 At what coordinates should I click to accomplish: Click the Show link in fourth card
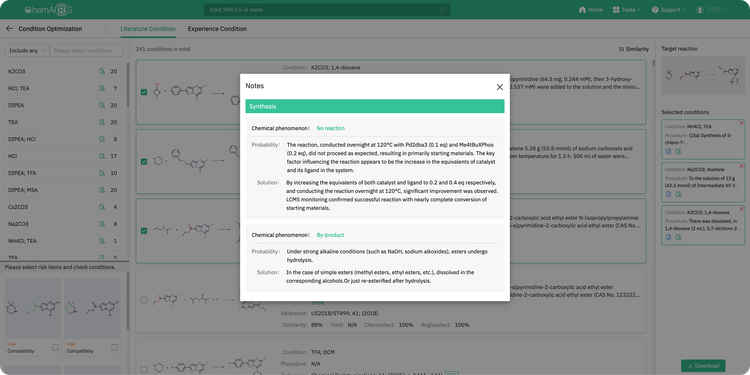click(x=318, y=303)
